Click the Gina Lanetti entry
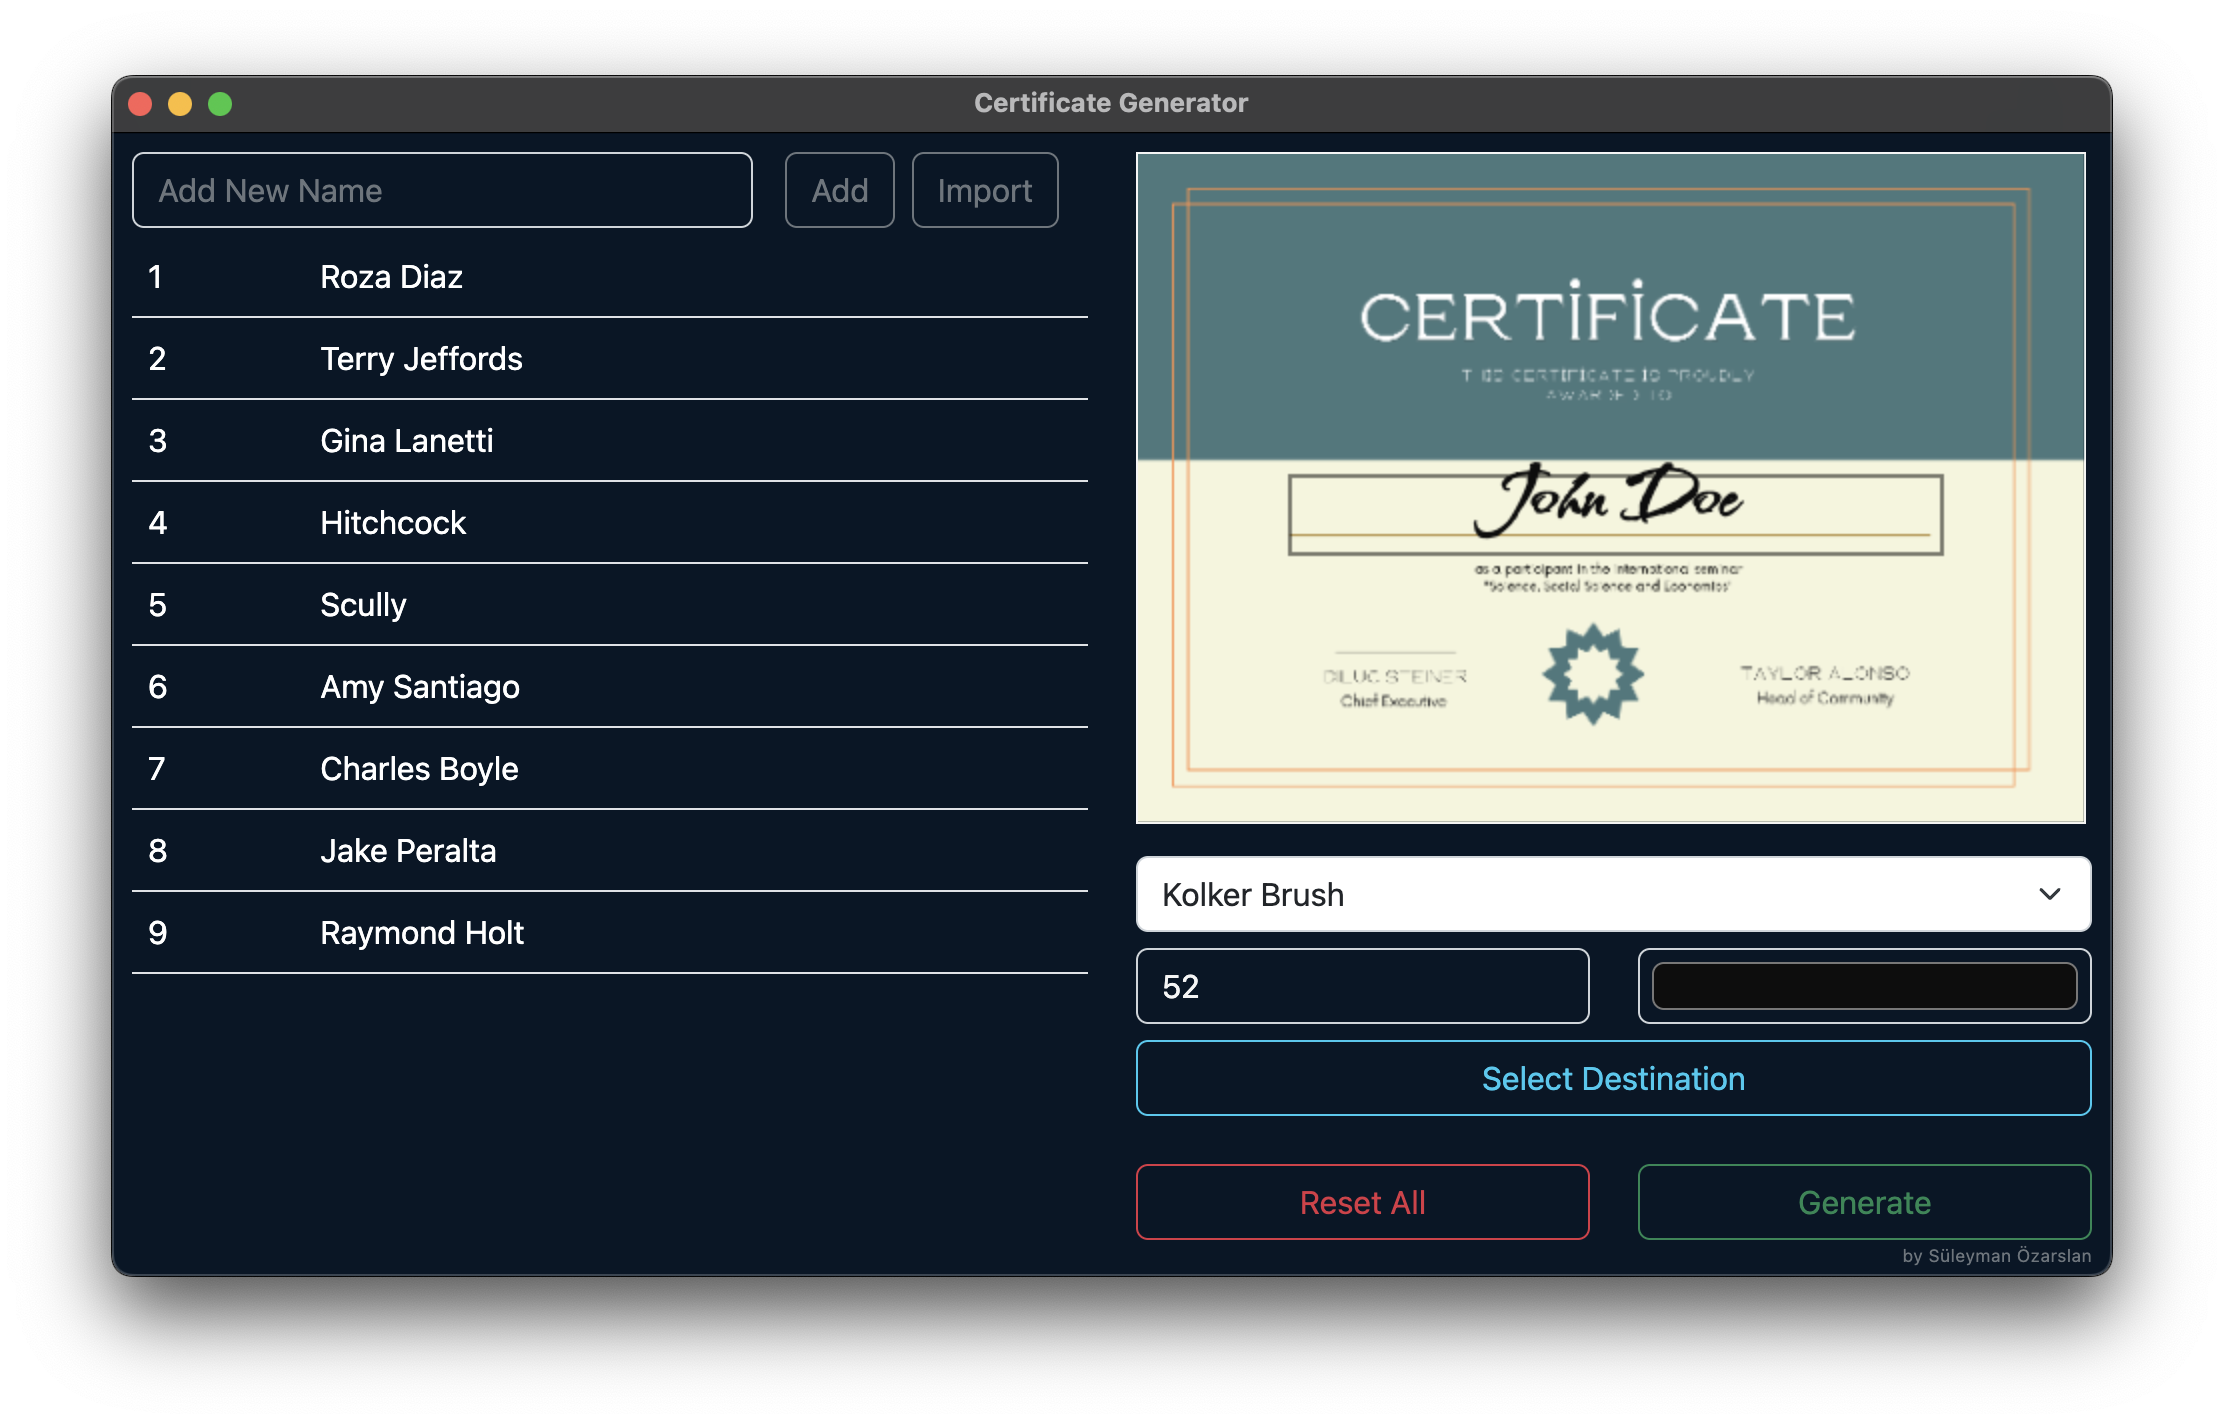 tap(406, 441)
